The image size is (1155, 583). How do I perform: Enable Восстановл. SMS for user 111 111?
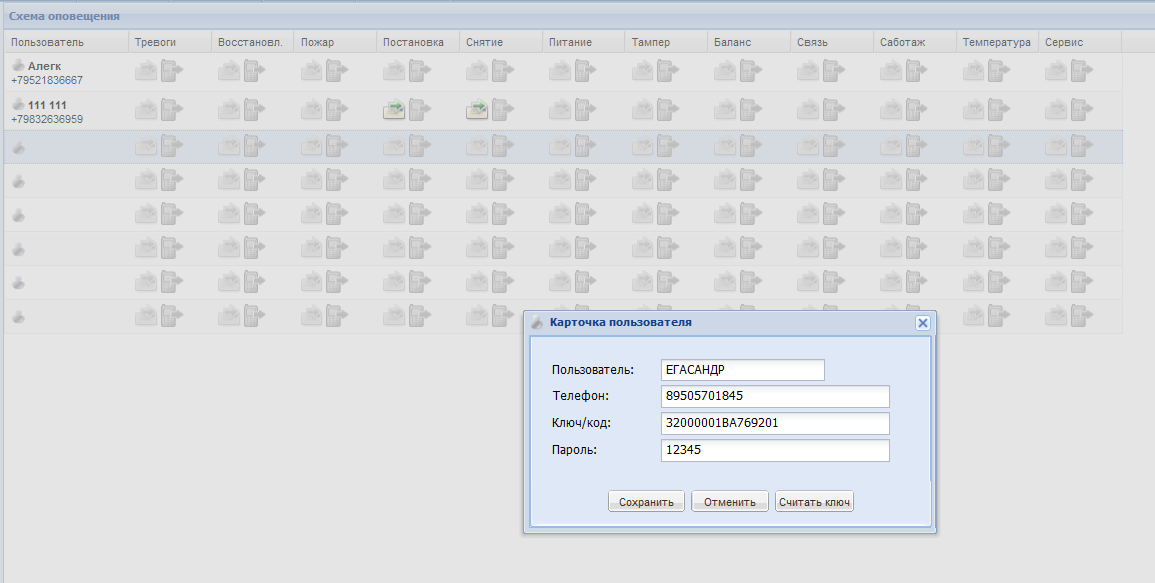tap(228, 110)
